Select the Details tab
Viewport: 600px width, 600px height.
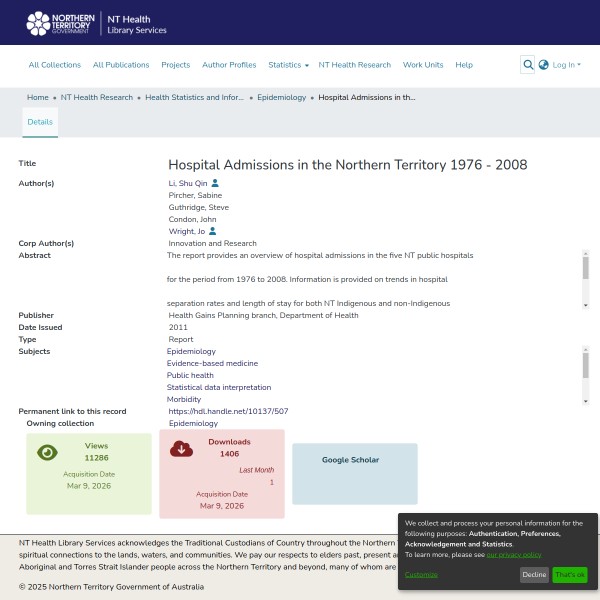pyautogui.click(x=40, y=122)
